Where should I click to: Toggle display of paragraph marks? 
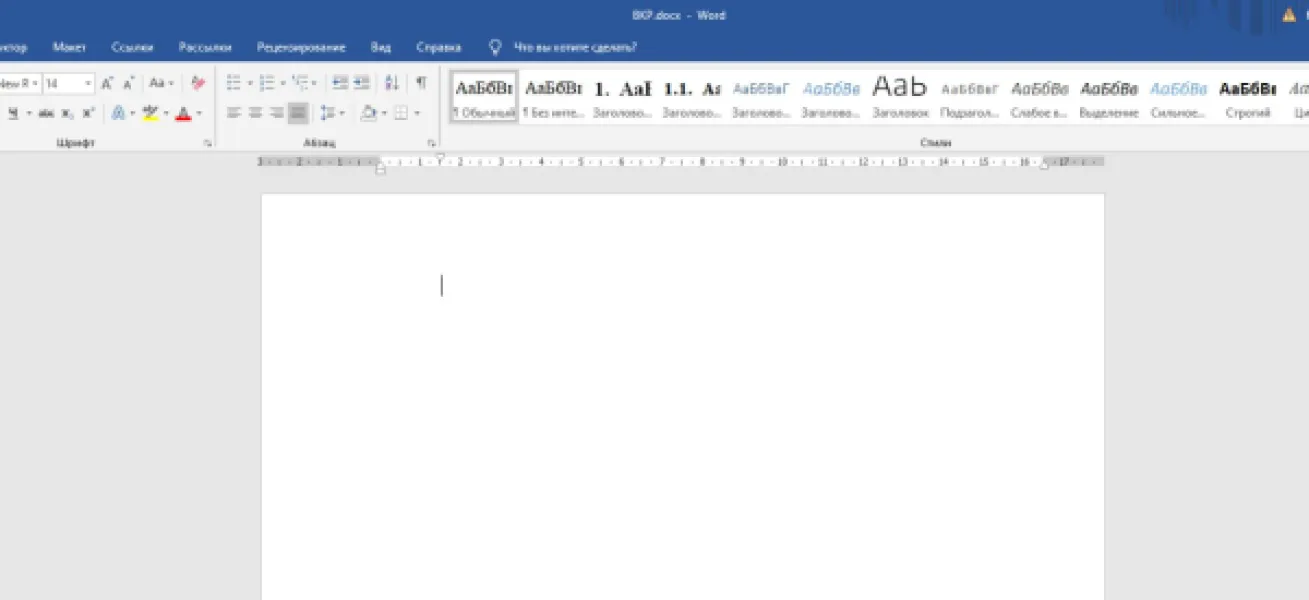[421, 83]
